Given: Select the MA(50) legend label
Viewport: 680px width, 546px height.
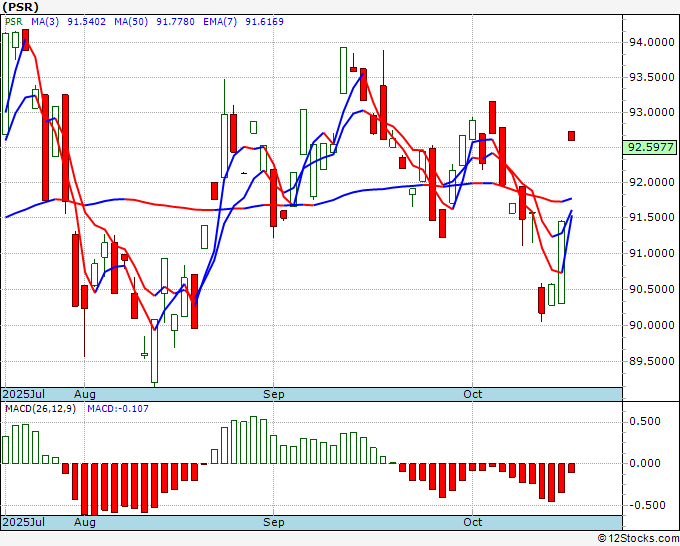Looking at the screenshot, I should pos(131,22).
